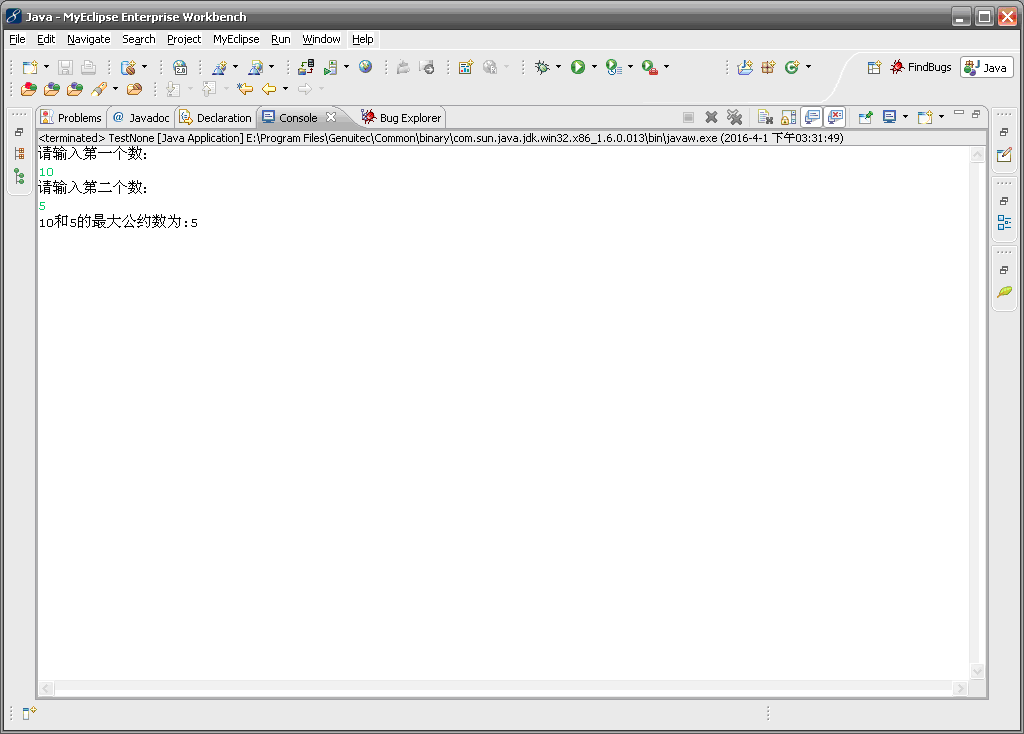1024x734 pixels.
Task: Open the Navigate menu
Action: [89, 39]
